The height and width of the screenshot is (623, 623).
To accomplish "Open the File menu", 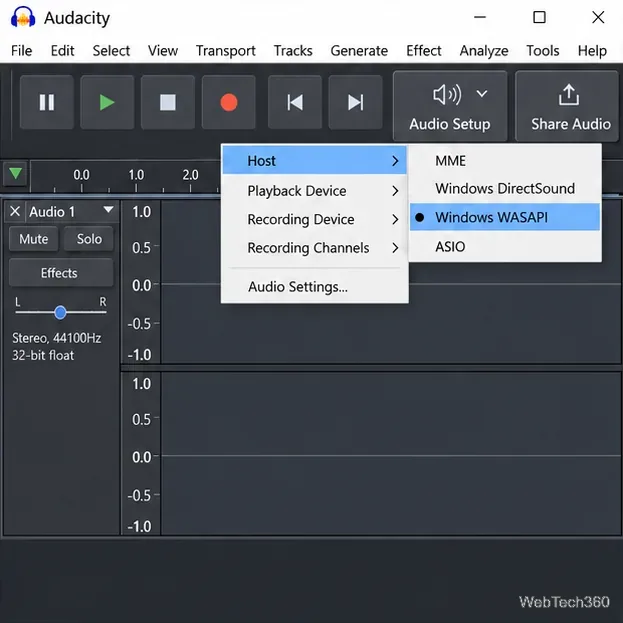I will tap(21, 51).
